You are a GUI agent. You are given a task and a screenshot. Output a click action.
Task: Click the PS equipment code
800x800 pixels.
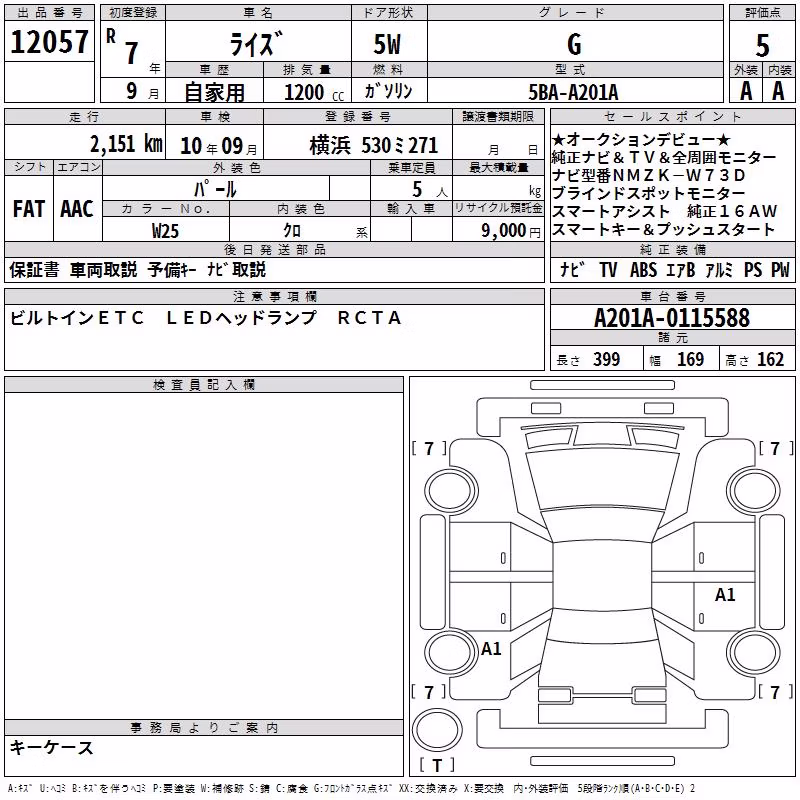tap(753, 270)
